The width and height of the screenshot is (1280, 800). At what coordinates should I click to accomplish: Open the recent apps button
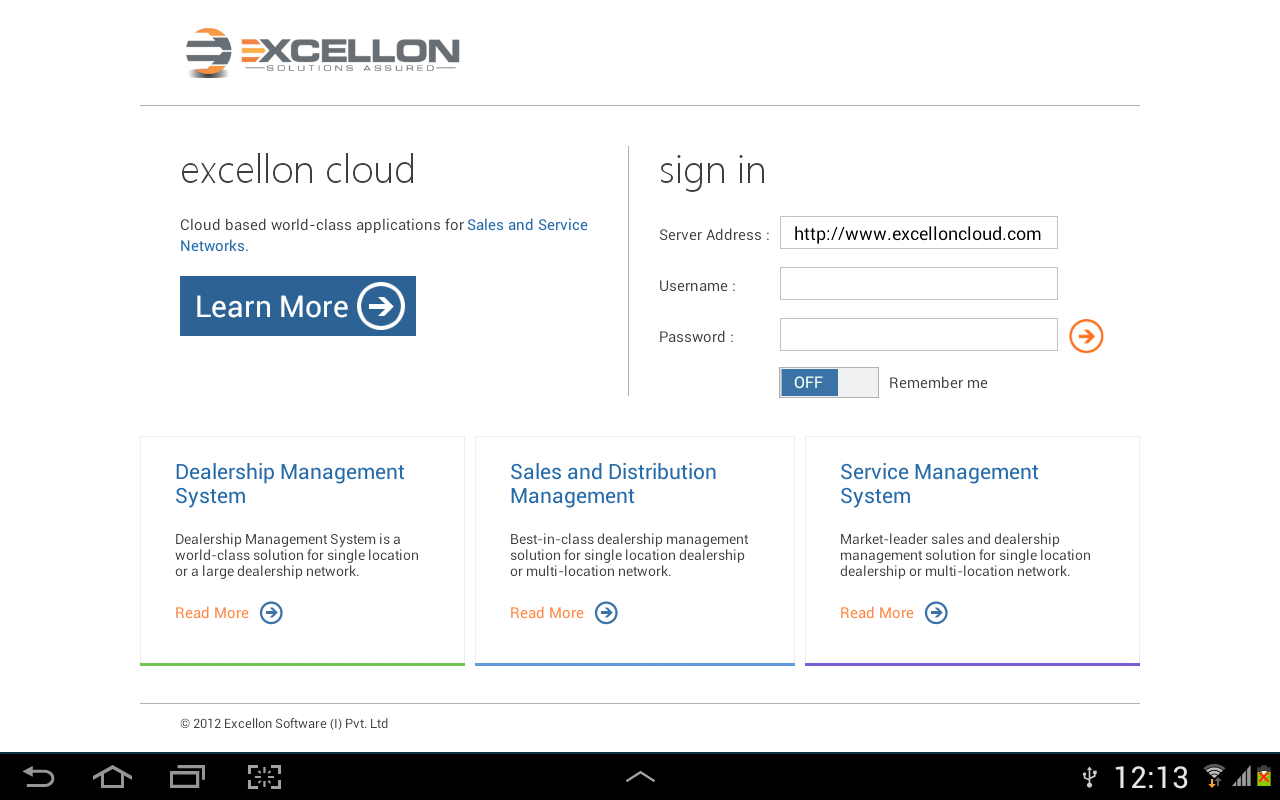(x=187, y=777)
